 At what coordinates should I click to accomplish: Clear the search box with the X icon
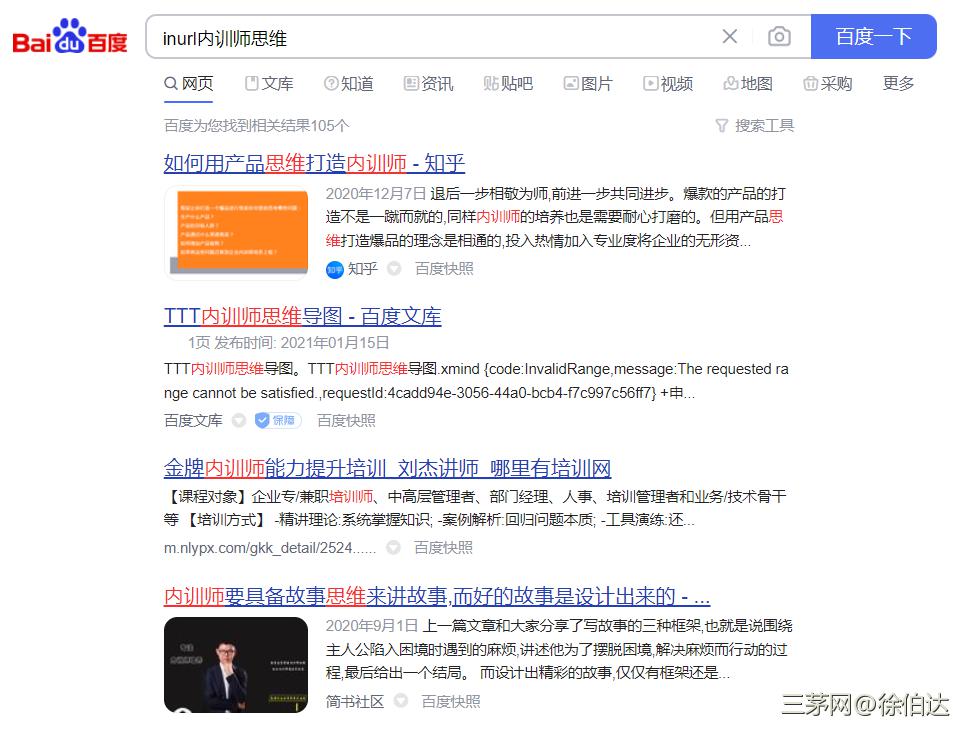[730, 36]
